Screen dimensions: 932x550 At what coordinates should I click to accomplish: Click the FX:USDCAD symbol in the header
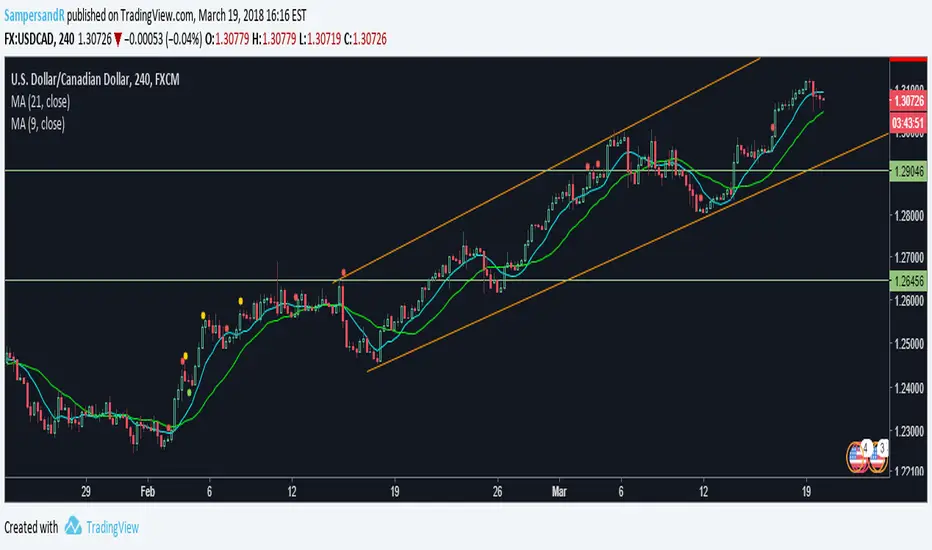(x=30, y=39)
